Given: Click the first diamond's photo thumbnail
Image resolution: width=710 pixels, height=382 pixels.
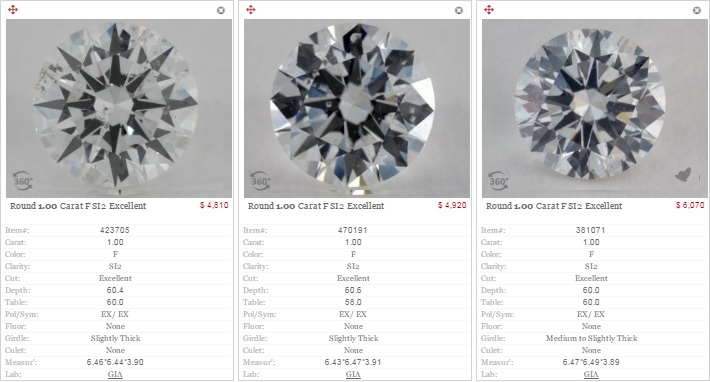Looking at the screenshot, I should click(119, 108).
